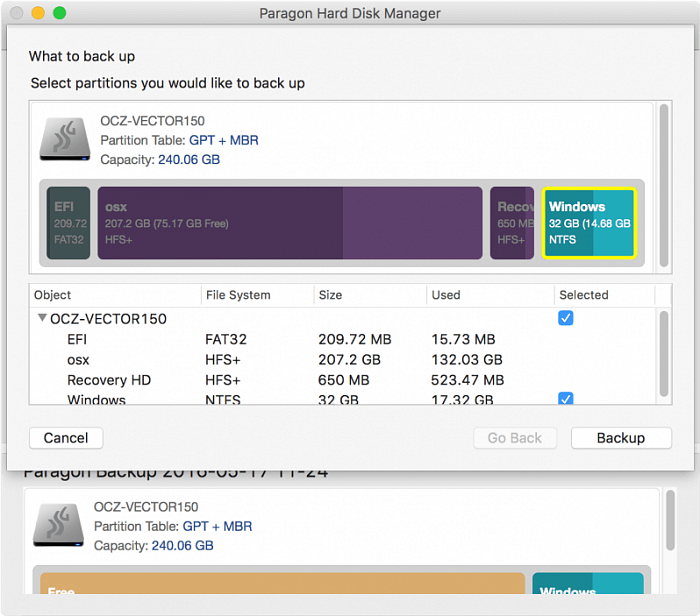Screen dimensions: 700x616
Task: Click the 132.03 GB used value for osx
Action: click(x=467, y=360)
